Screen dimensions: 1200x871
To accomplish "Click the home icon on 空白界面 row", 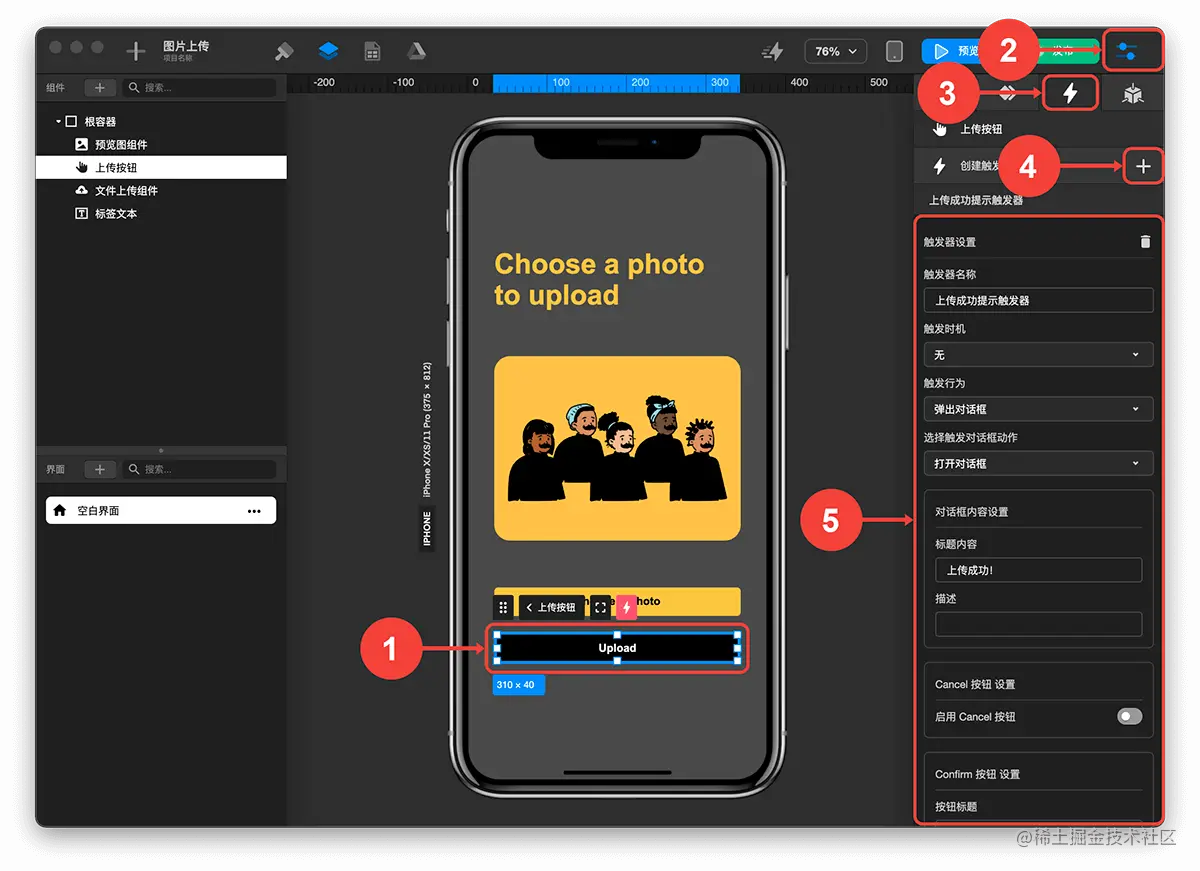I will coord(60,511).
